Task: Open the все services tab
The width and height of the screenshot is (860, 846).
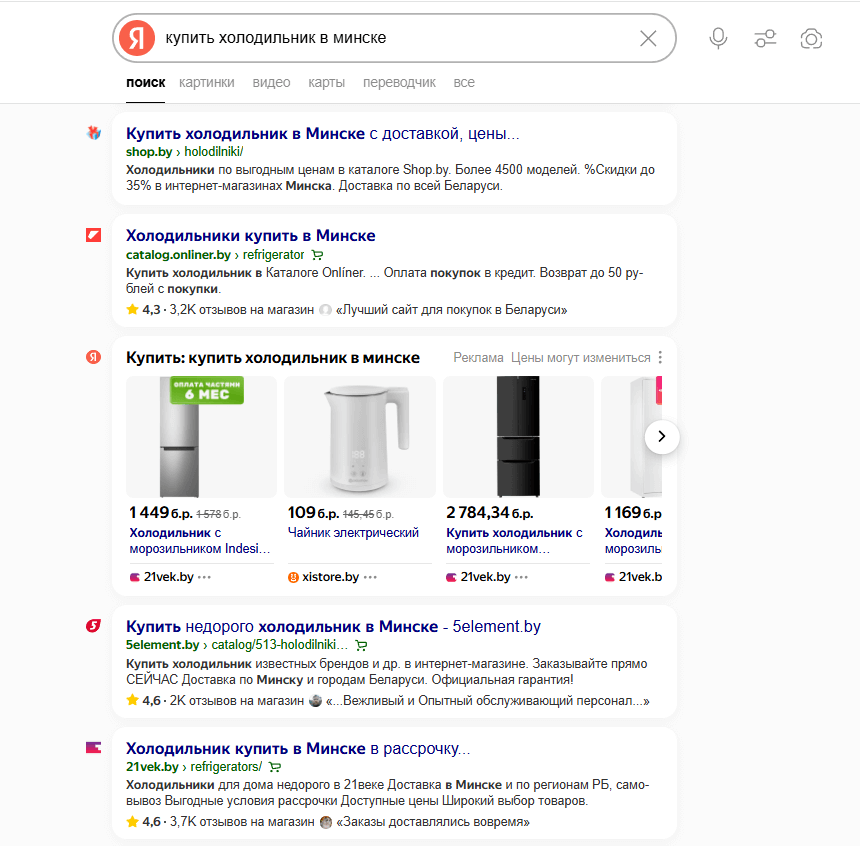Action: (464, 82)
